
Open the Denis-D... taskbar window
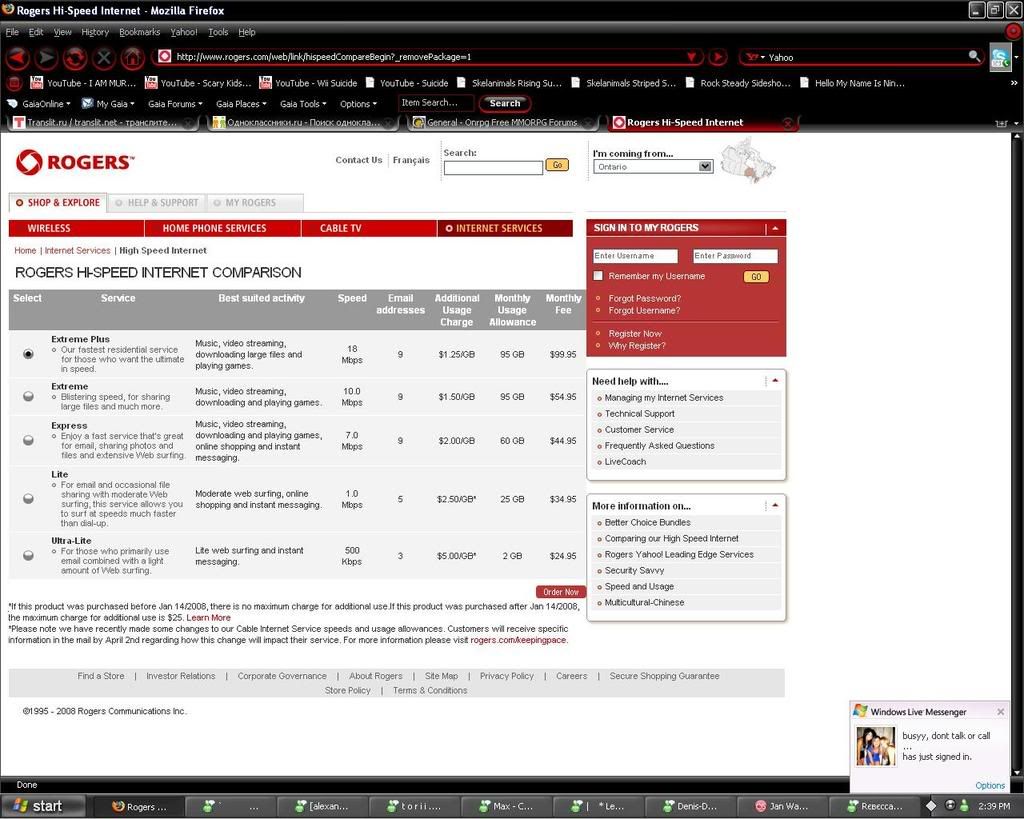click(x=690, y=806)
